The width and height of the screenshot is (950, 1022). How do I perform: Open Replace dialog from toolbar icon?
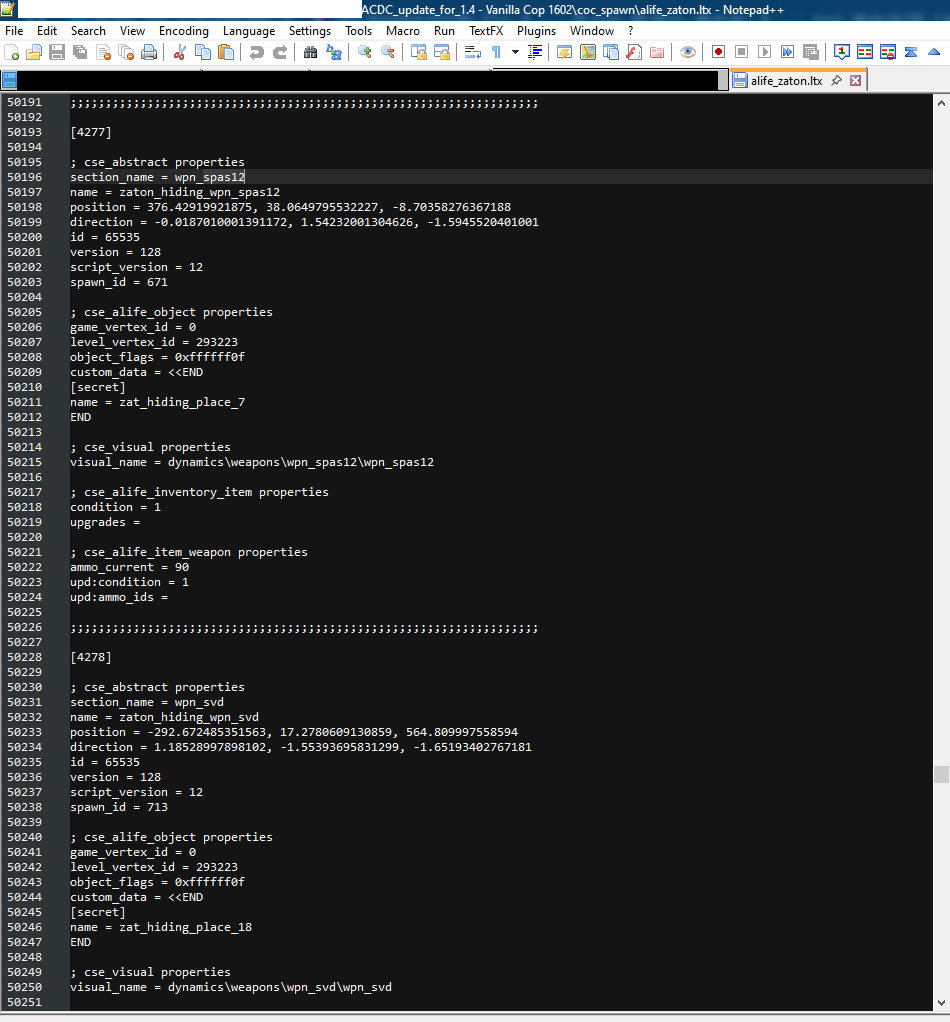click(x=334, y=52)
